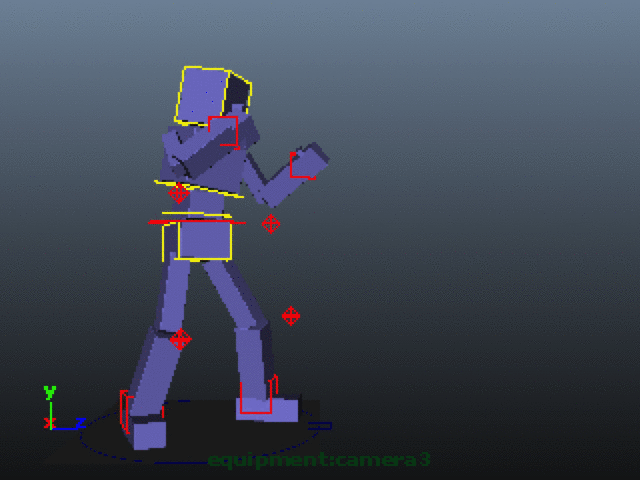Pick the yellow chest control line across torso
Viewport: 640px width, 480px height.
point(199,189)
